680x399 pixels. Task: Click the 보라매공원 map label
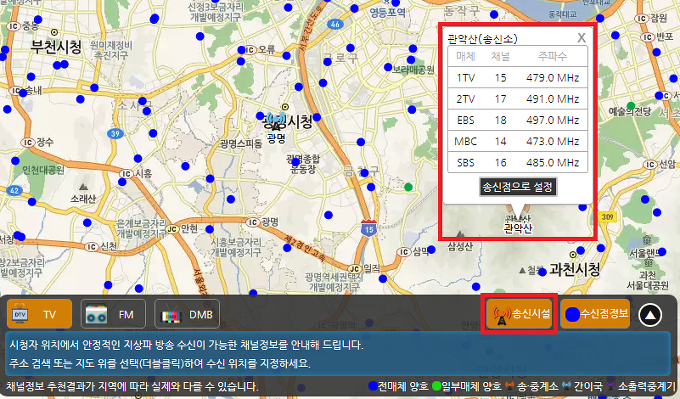point(413,69)
